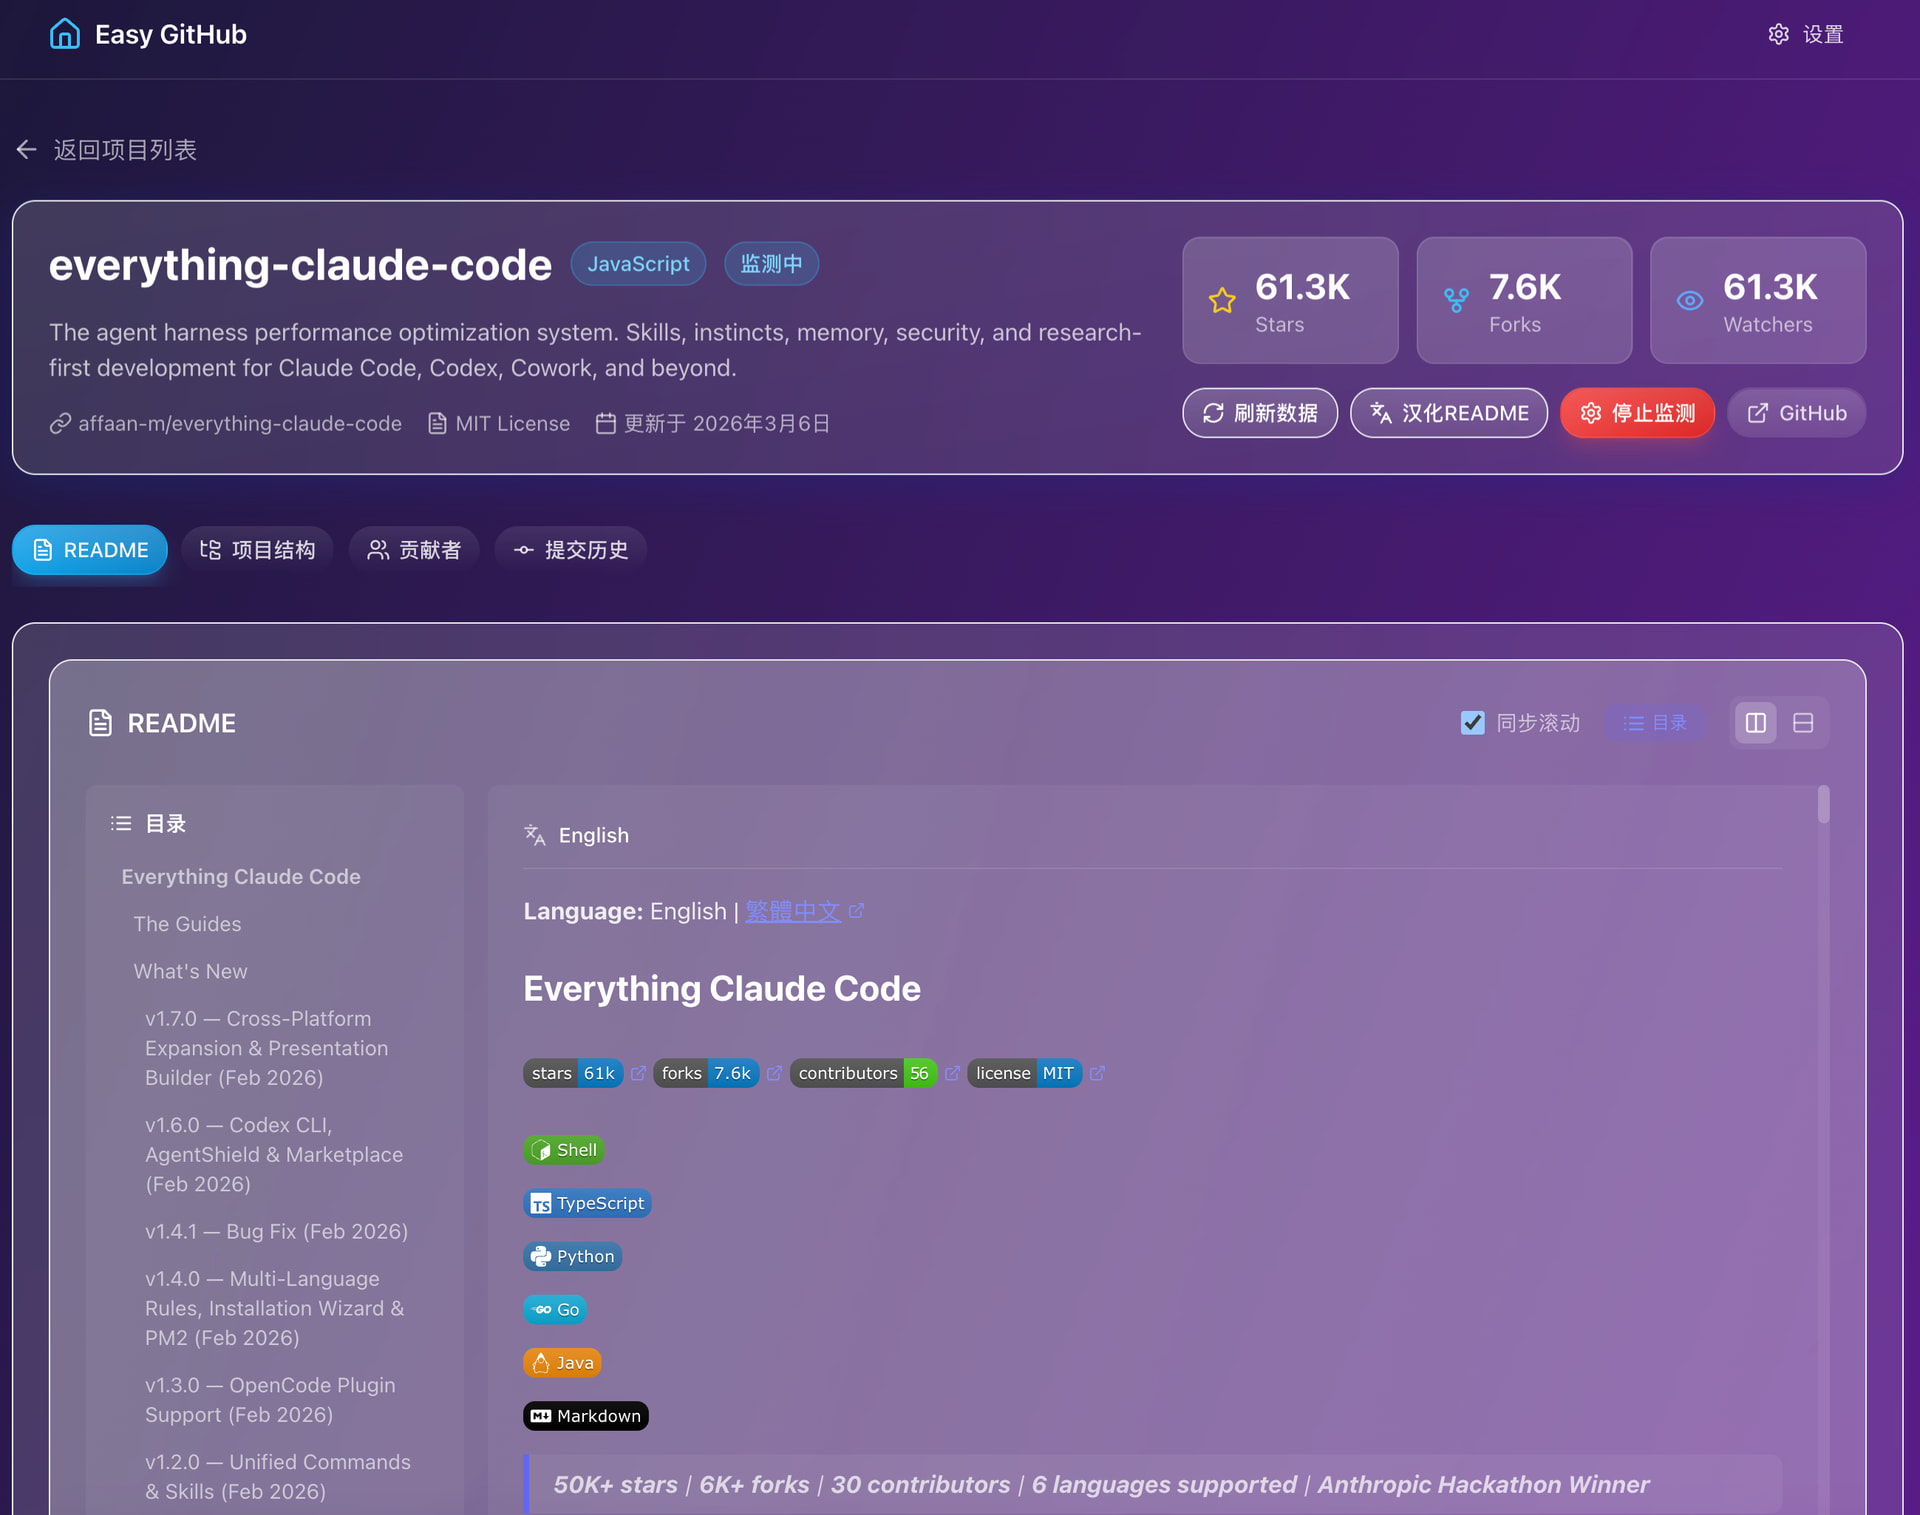Click the JavaScript language tag
The image size is (1920, 1515).
coord(638,264)
